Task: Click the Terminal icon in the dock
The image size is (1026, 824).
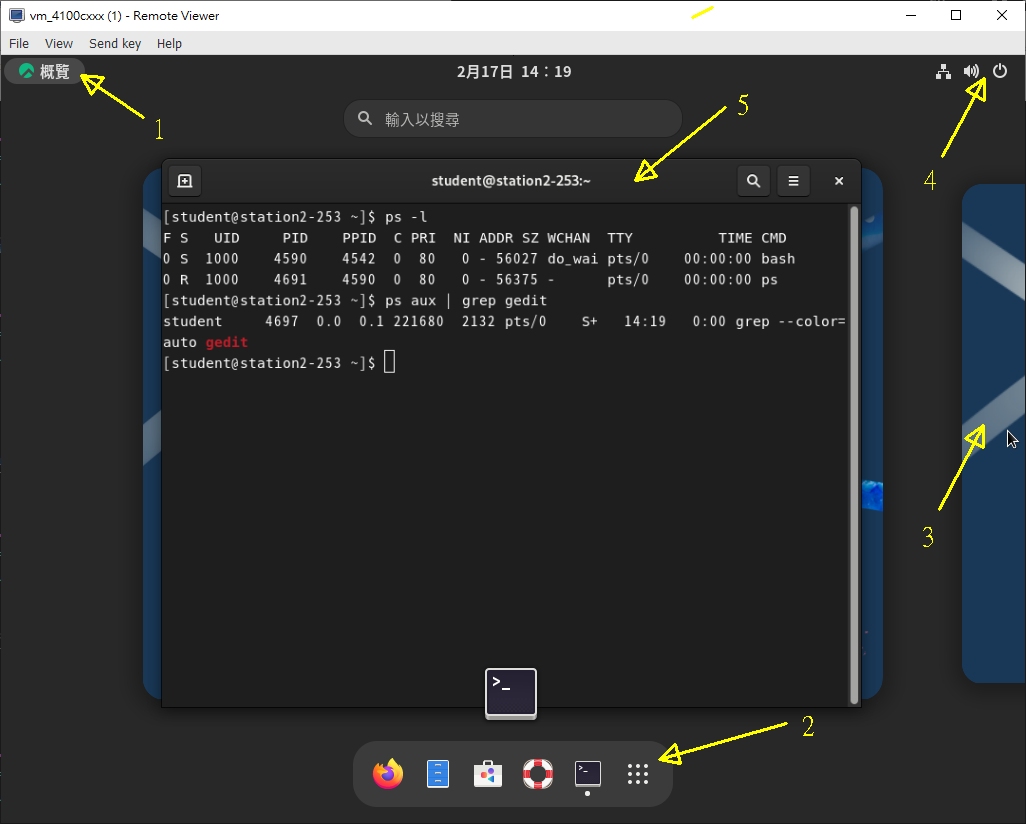Action: (588, 774)
